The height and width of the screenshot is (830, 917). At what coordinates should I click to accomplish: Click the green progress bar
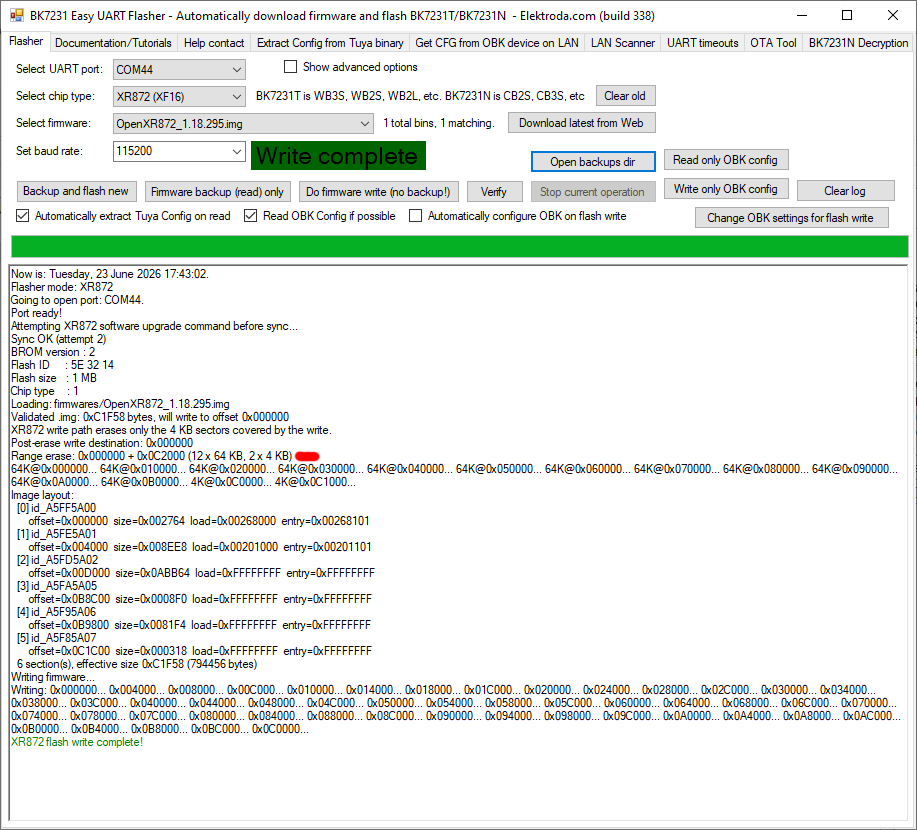coord(460,246)
